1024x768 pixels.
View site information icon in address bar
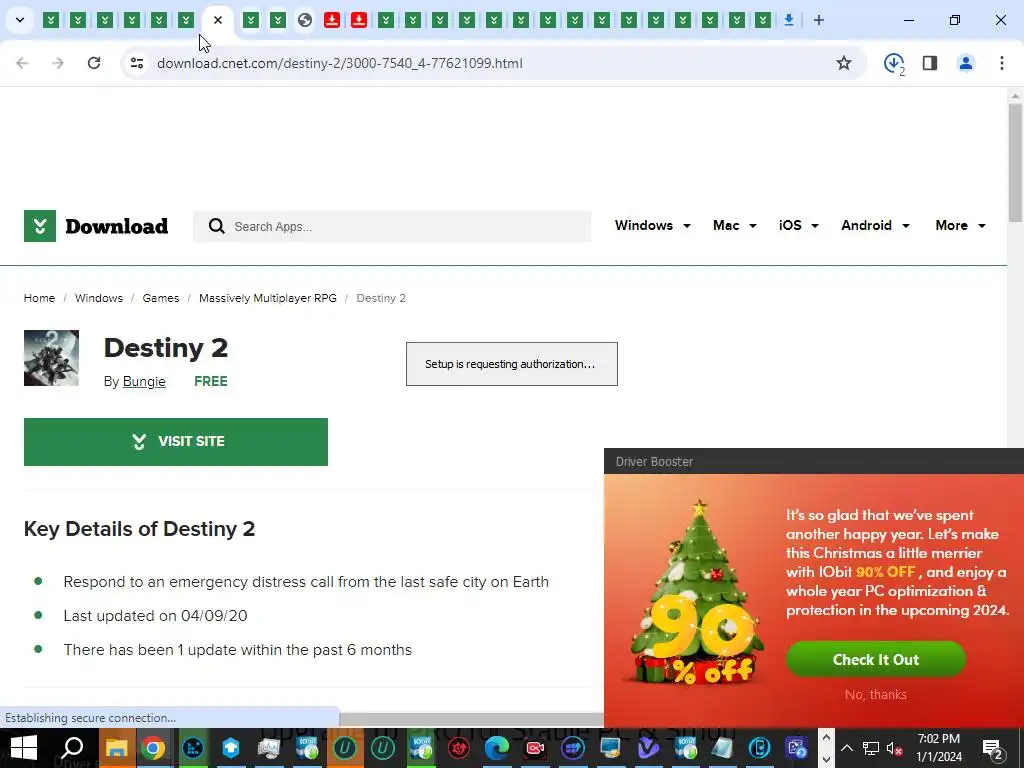[x=137, y=63]
